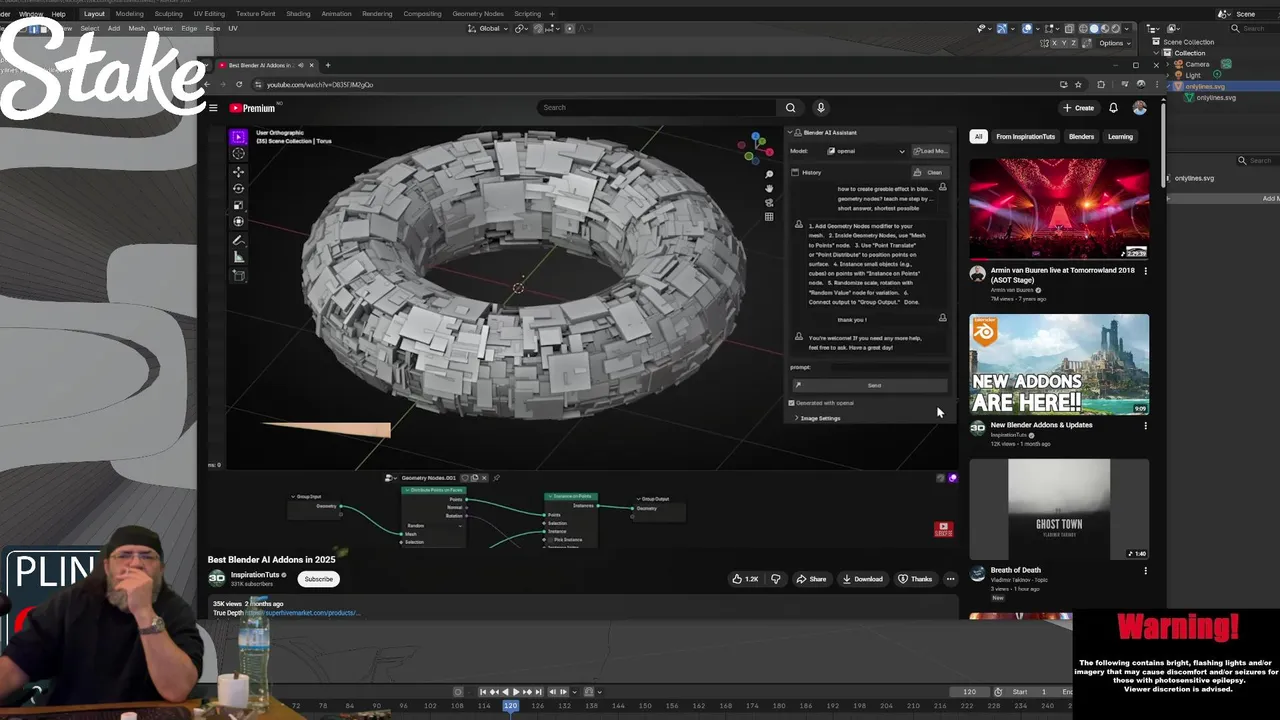This screenshot has height=720, width=1280.
Task: Jump to the timeline end frame
Action: click(x=538, y=691)
